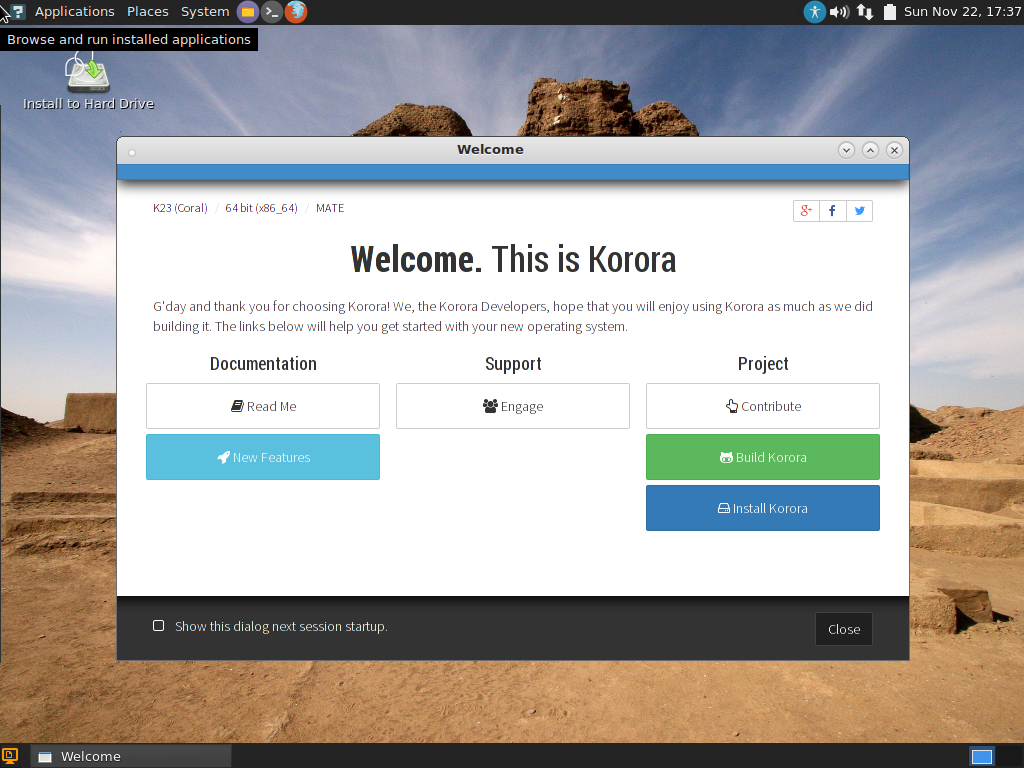Open the New Features page
This screenshot has width=1024, height=768.
click(263, 457)
